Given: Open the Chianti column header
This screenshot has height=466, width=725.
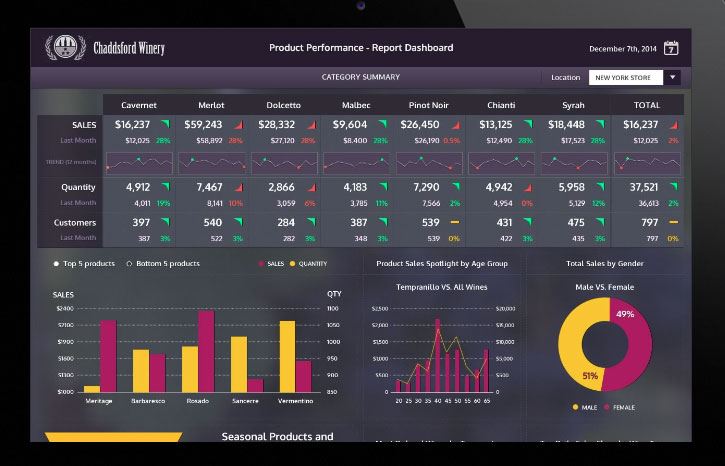Looking at the screenshot, I should [x=501, y=105].
